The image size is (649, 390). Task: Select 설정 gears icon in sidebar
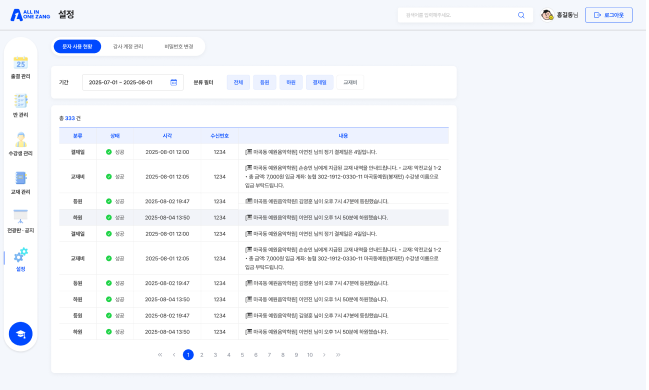pos(20,255)
